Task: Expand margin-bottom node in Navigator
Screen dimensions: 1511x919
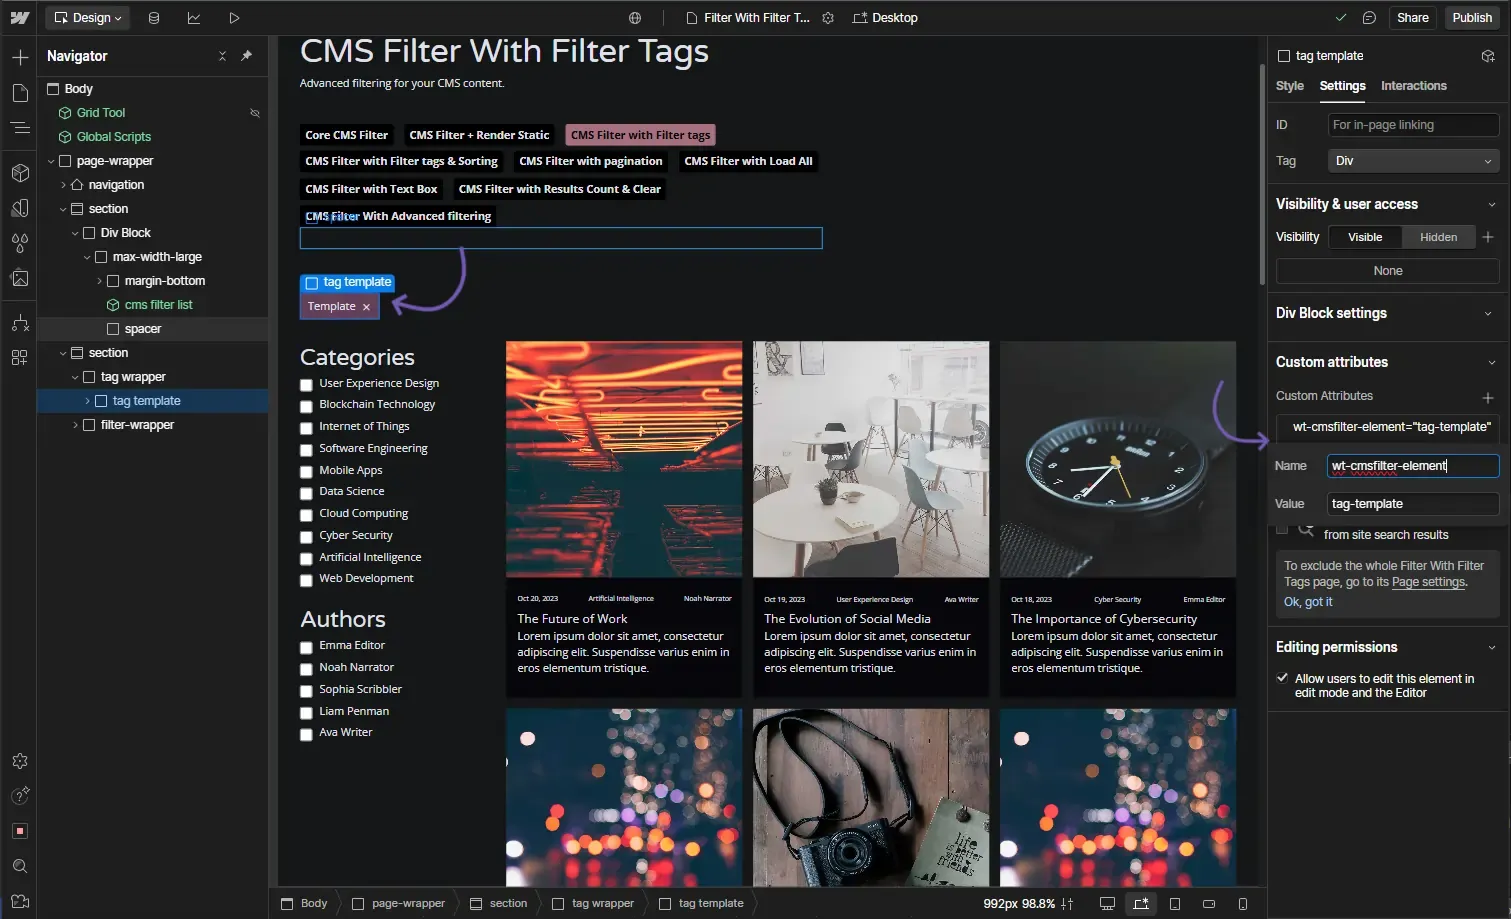Action: tap(99, 281)
